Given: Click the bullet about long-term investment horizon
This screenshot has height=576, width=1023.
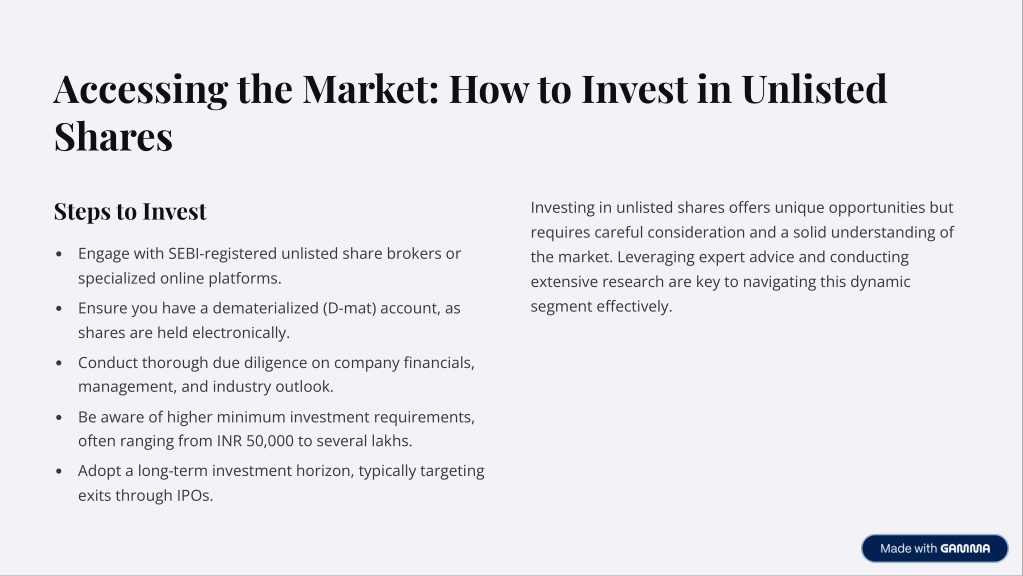Looking at the screenshot, I should click(x=281, y=483).
